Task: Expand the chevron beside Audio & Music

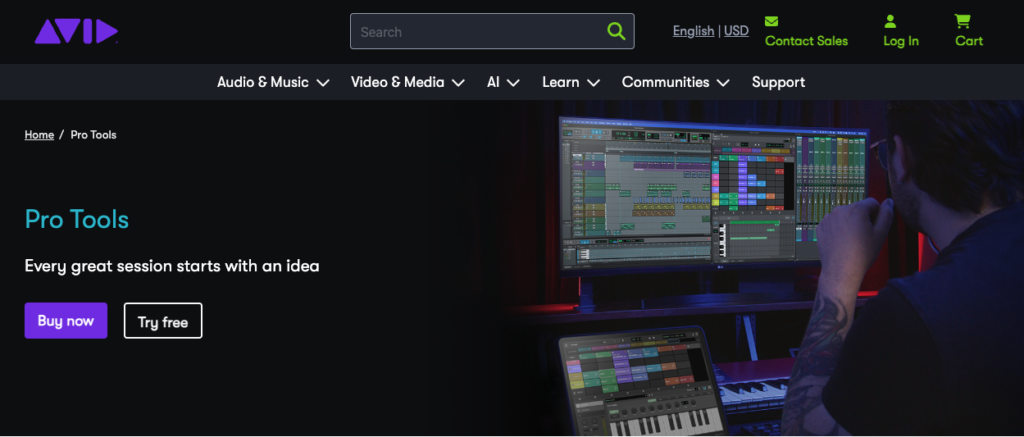Action: point(323,83)
